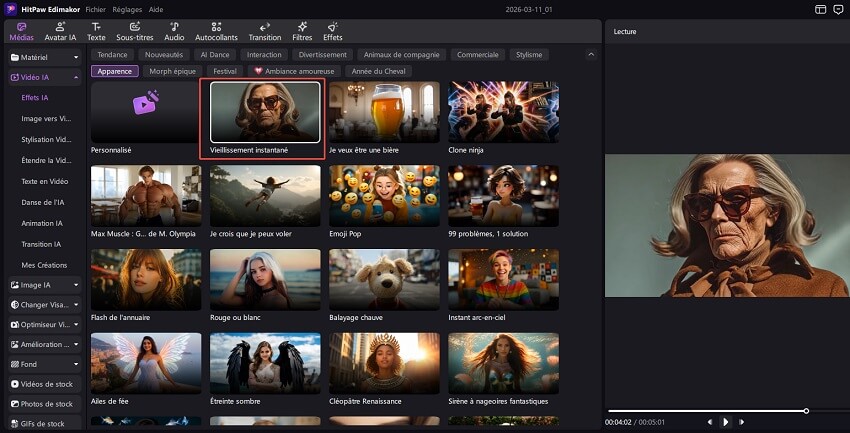Screen dimensions: 850x433
Task: Open Danse de l'IA in sidebar
Action: [42, 202]
